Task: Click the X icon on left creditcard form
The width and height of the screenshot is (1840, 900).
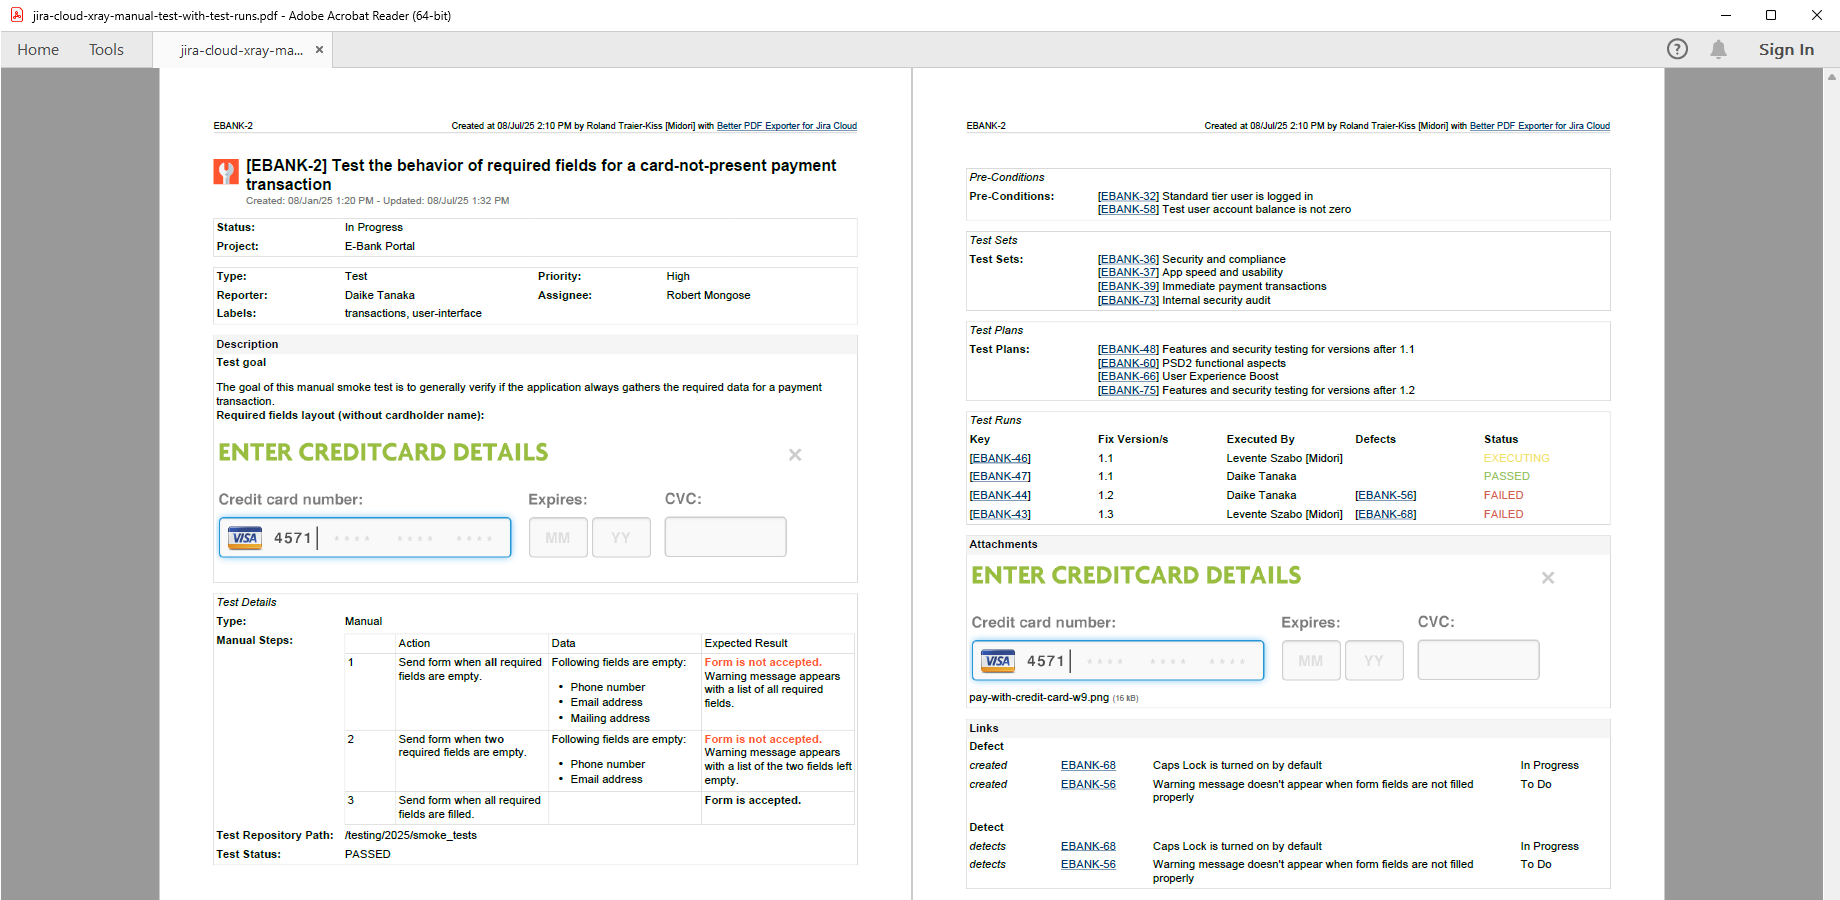Action: click(x=795, y=455)
